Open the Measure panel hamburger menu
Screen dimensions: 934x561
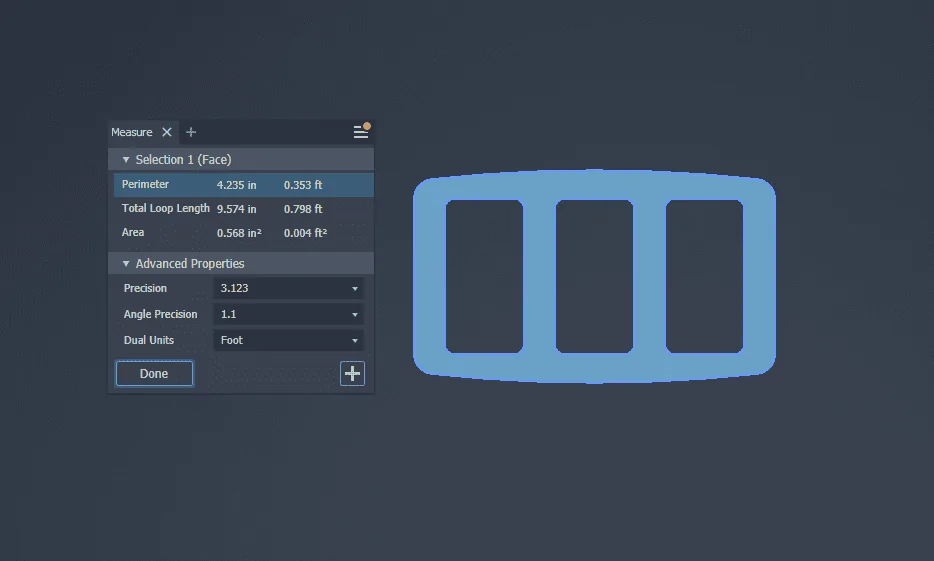[x=360, y=132]
